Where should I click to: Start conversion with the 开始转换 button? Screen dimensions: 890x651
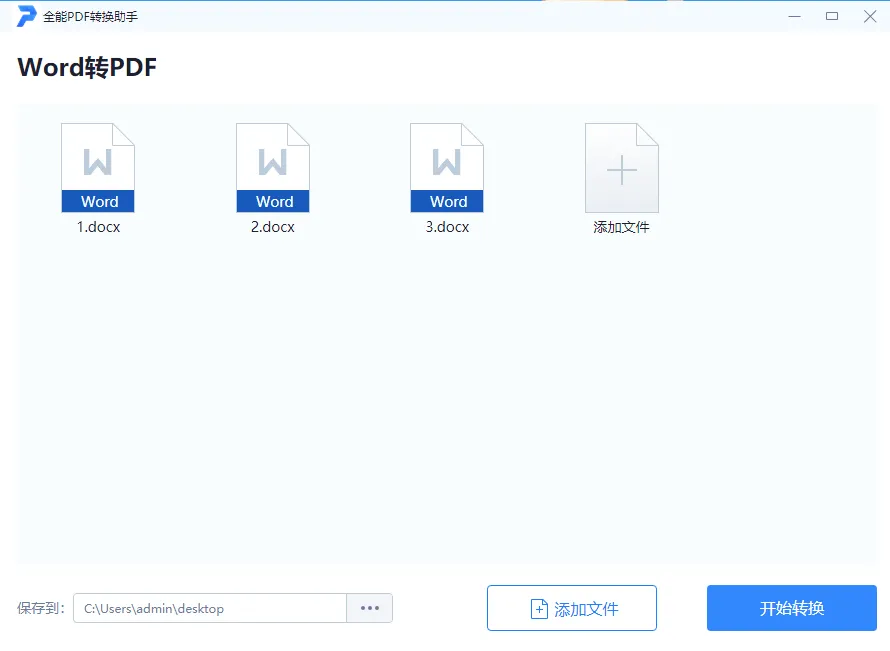coord(792,608)
